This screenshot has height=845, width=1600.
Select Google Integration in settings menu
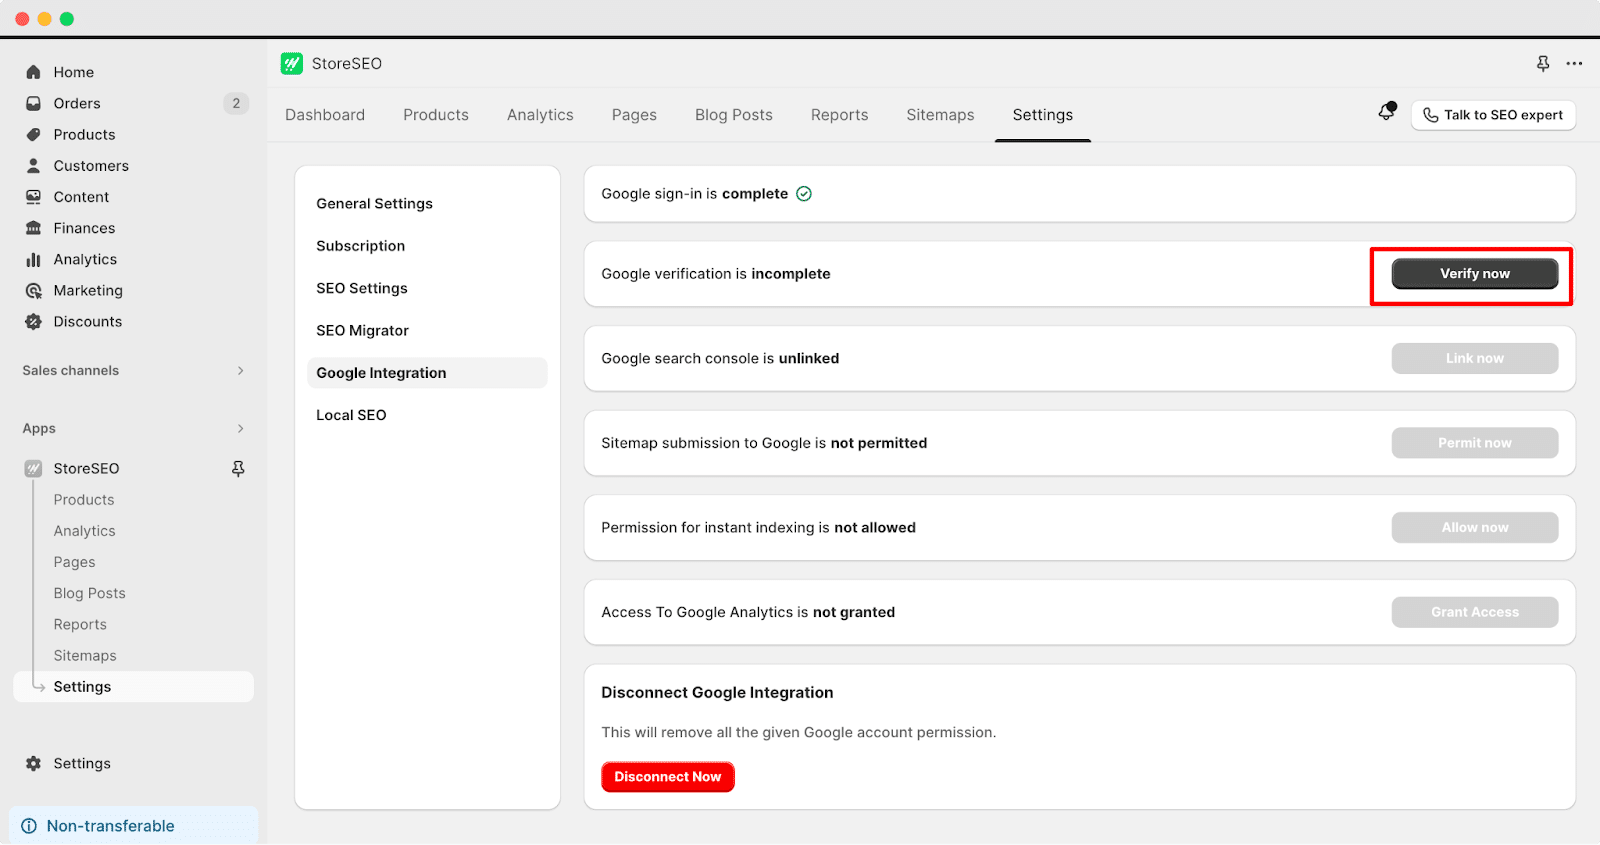[x=427, y=373]
